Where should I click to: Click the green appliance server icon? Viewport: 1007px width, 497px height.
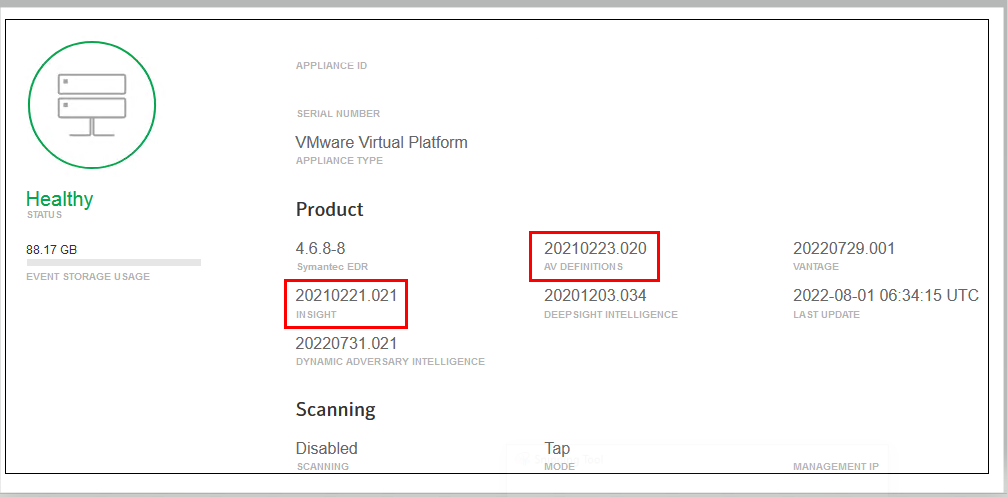click(x=92, y=105)
